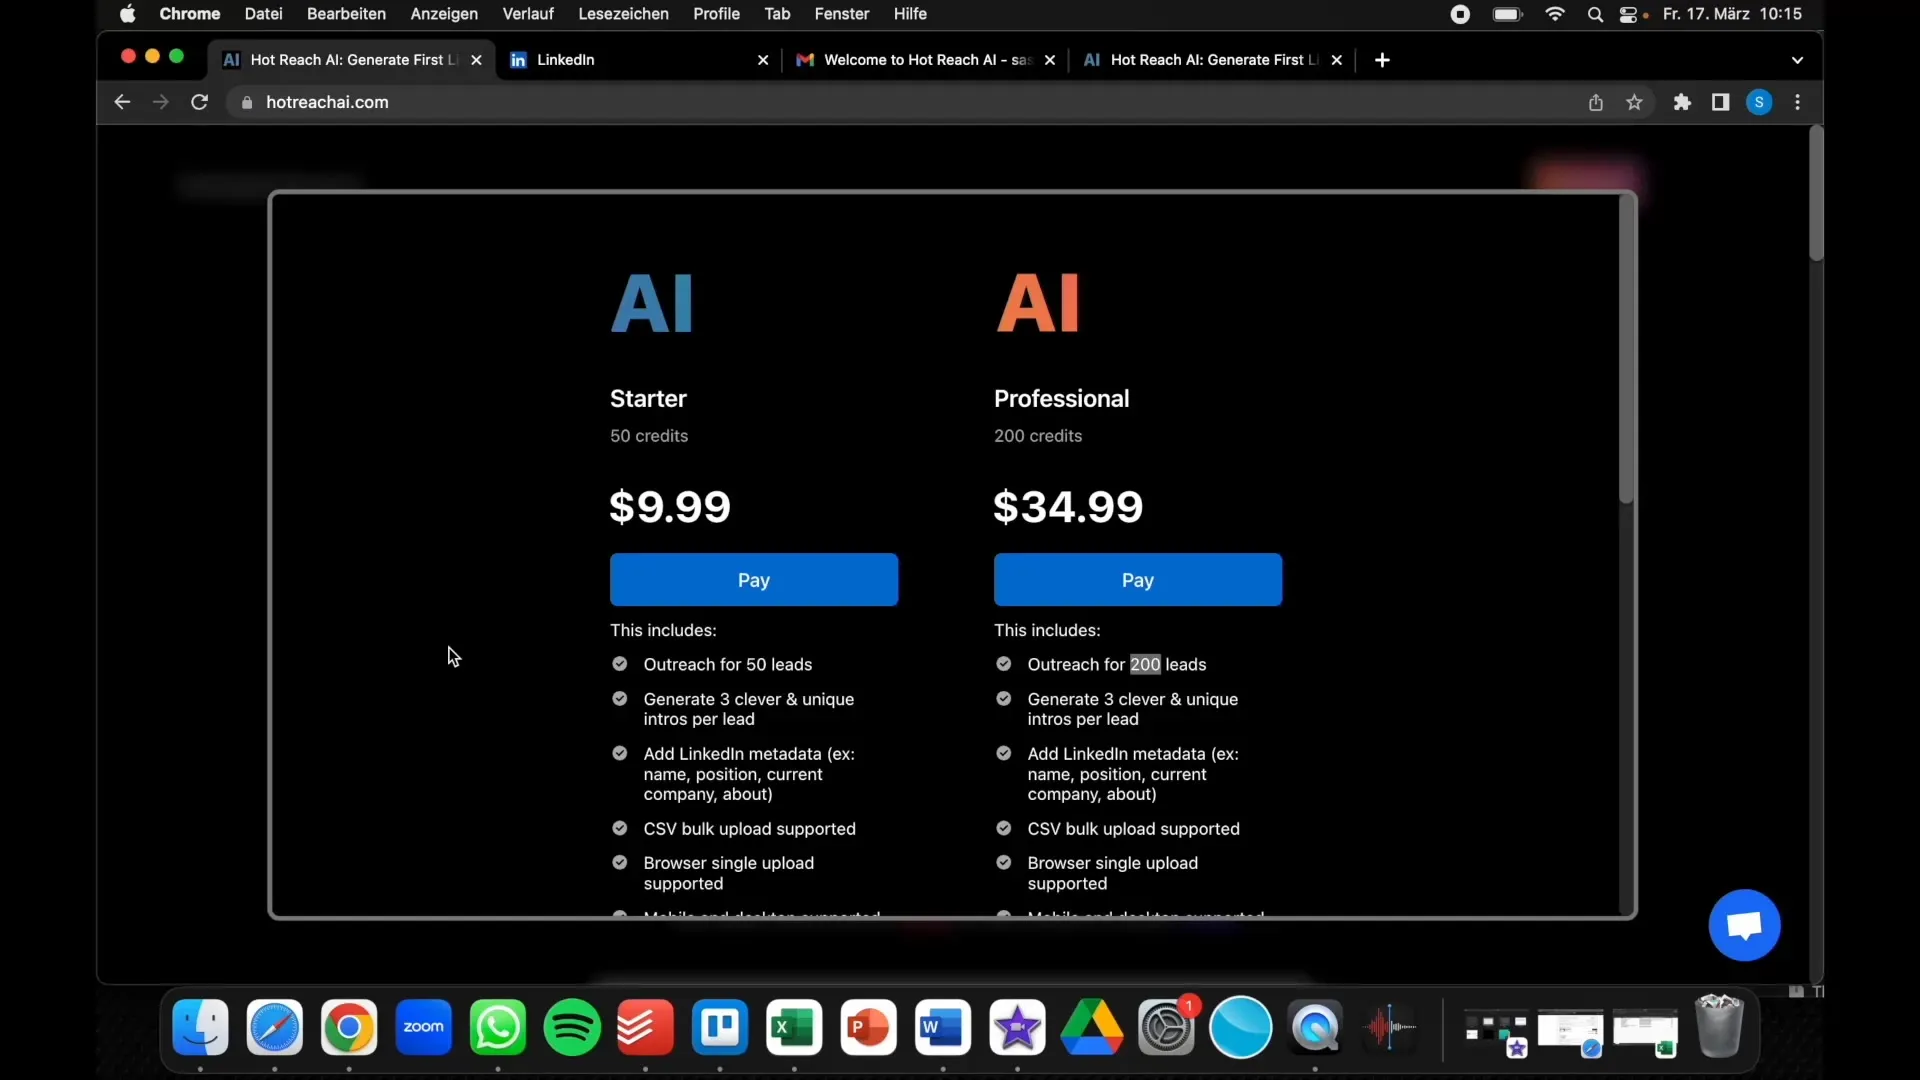Open Excel from the dock

(x=794, y=1027)
